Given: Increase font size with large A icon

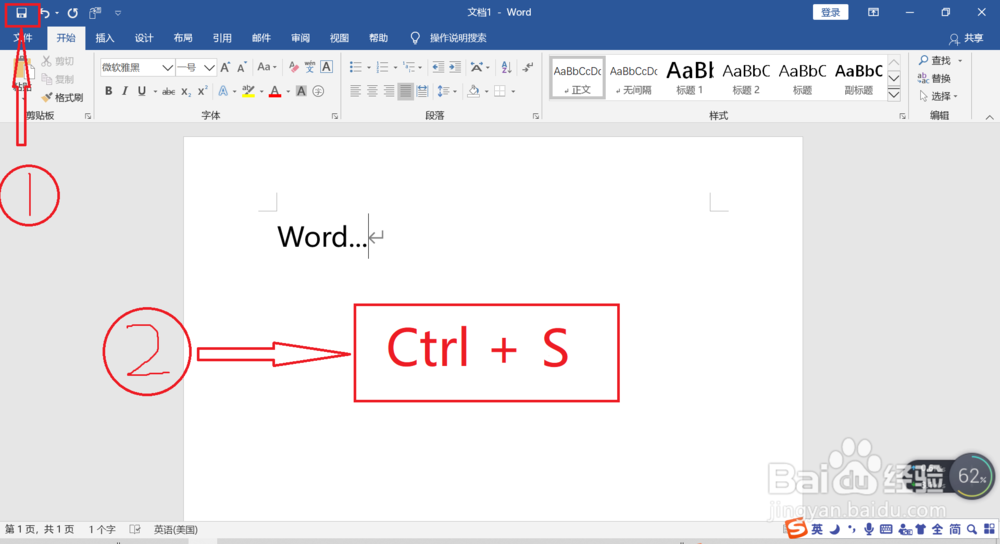Looking at the screenshot, I should (x=225, y=67).
